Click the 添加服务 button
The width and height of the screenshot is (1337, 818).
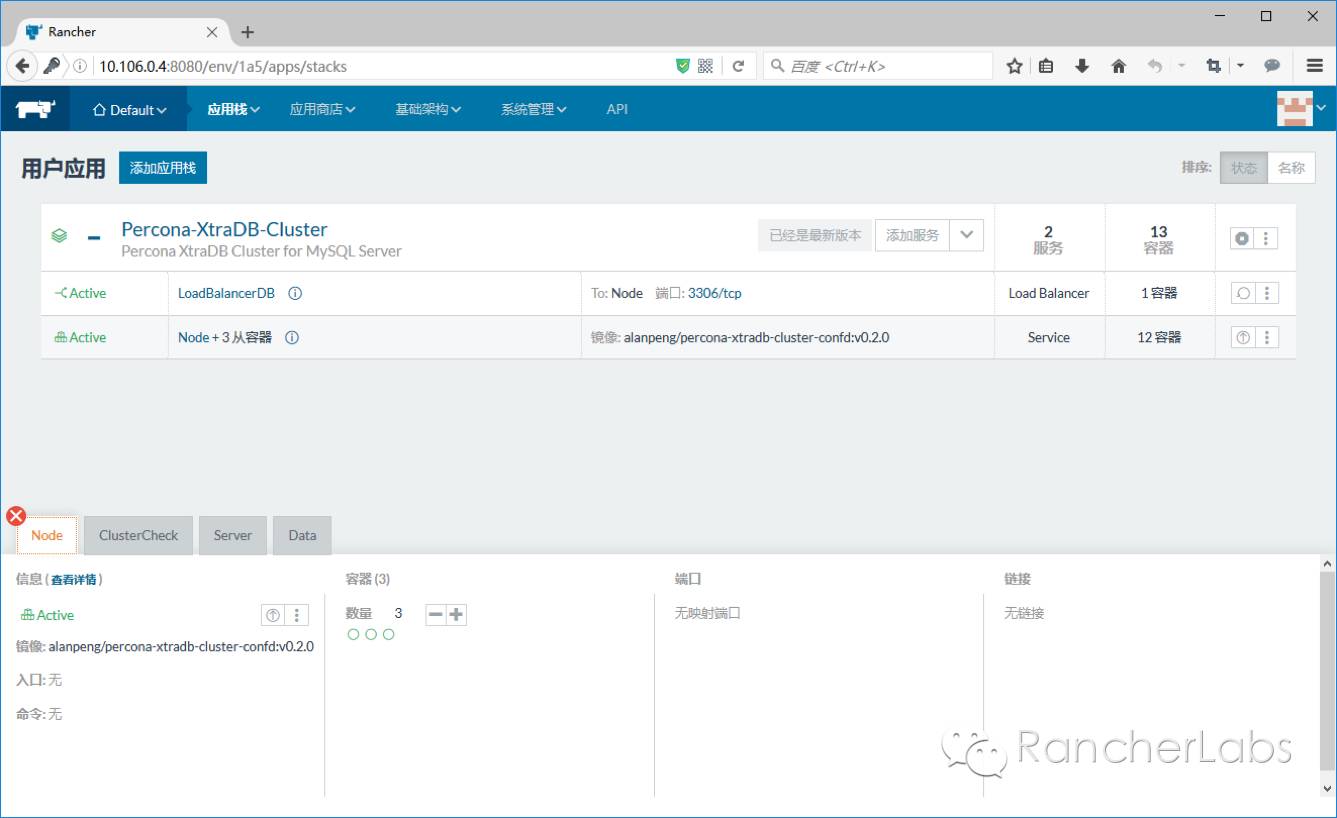point(912,235)
